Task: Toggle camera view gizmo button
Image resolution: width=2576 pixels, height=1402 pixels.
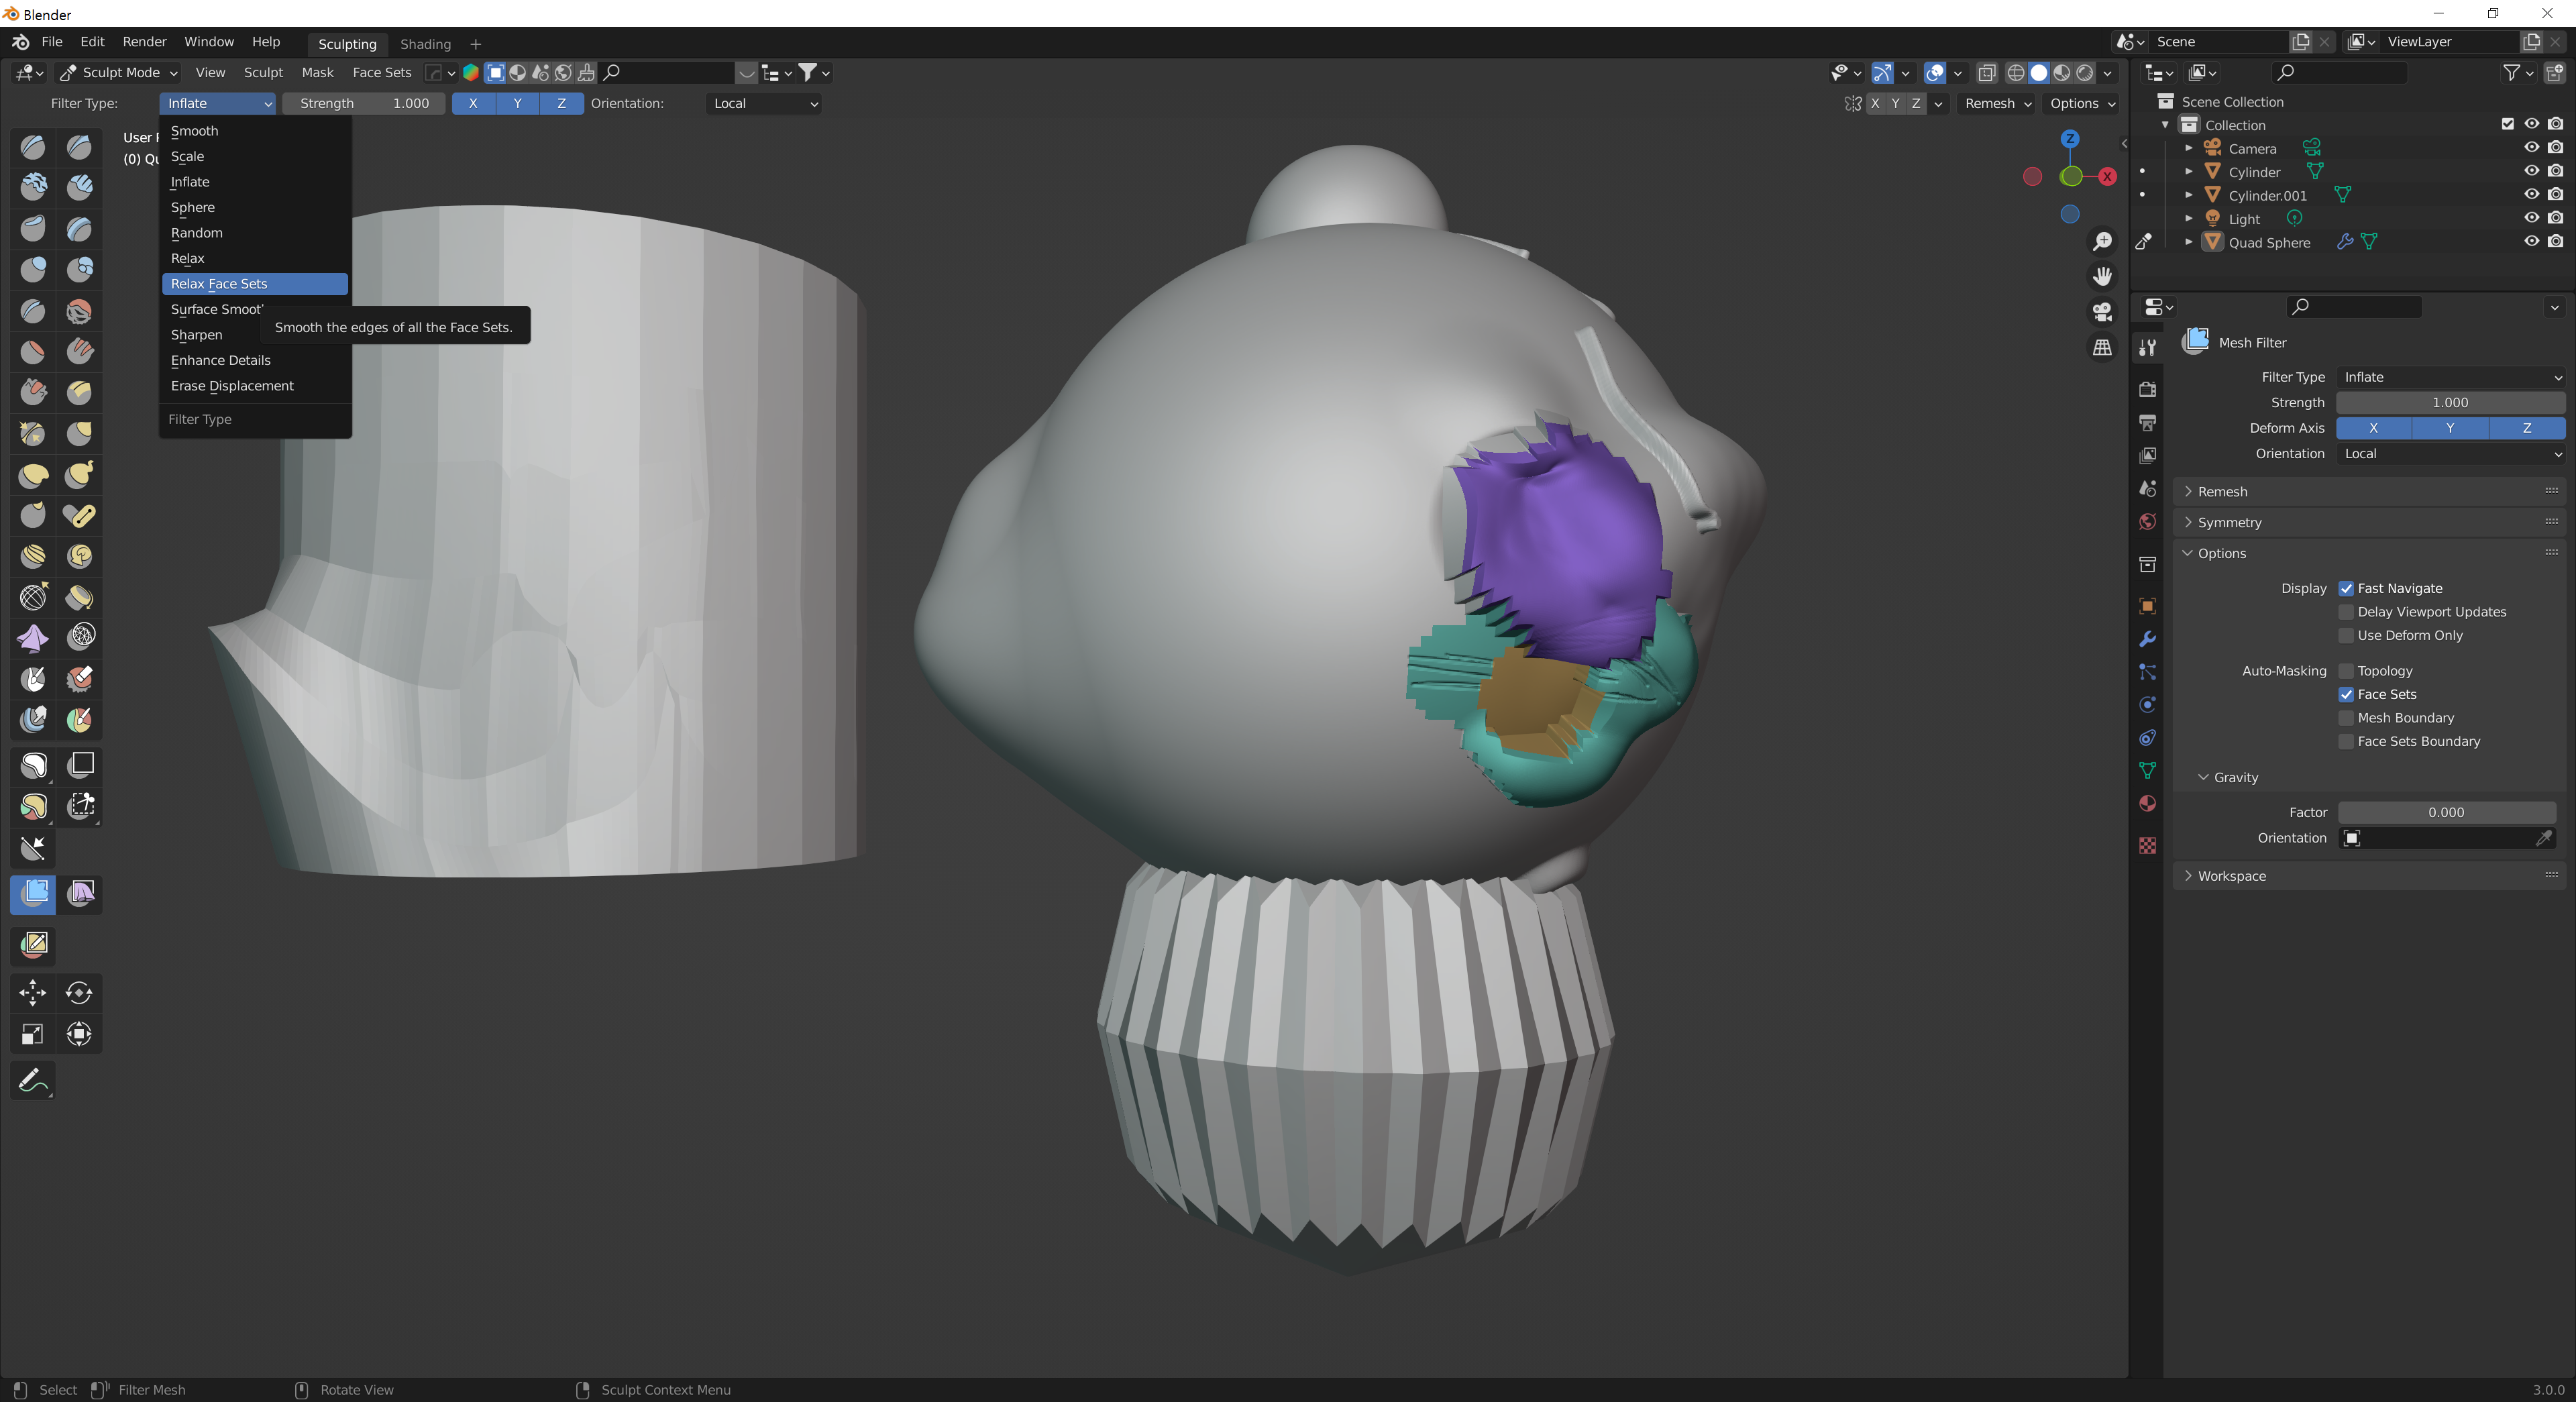Action: [x=2102, y=311]
